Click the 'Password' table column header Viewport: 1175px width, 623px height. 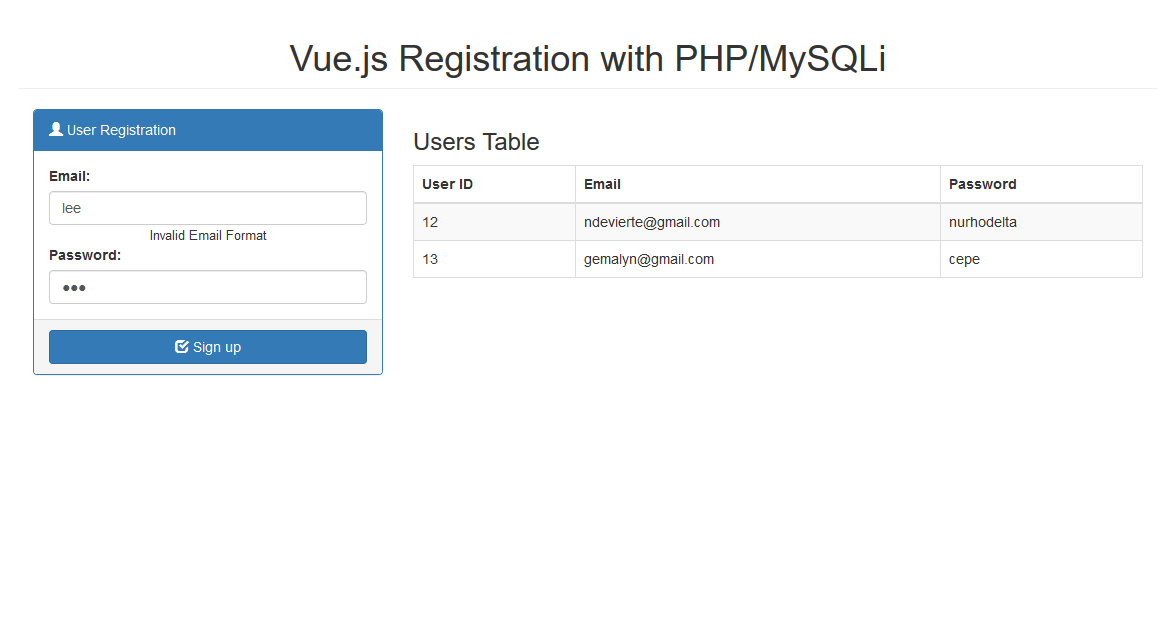click(982, 184)
